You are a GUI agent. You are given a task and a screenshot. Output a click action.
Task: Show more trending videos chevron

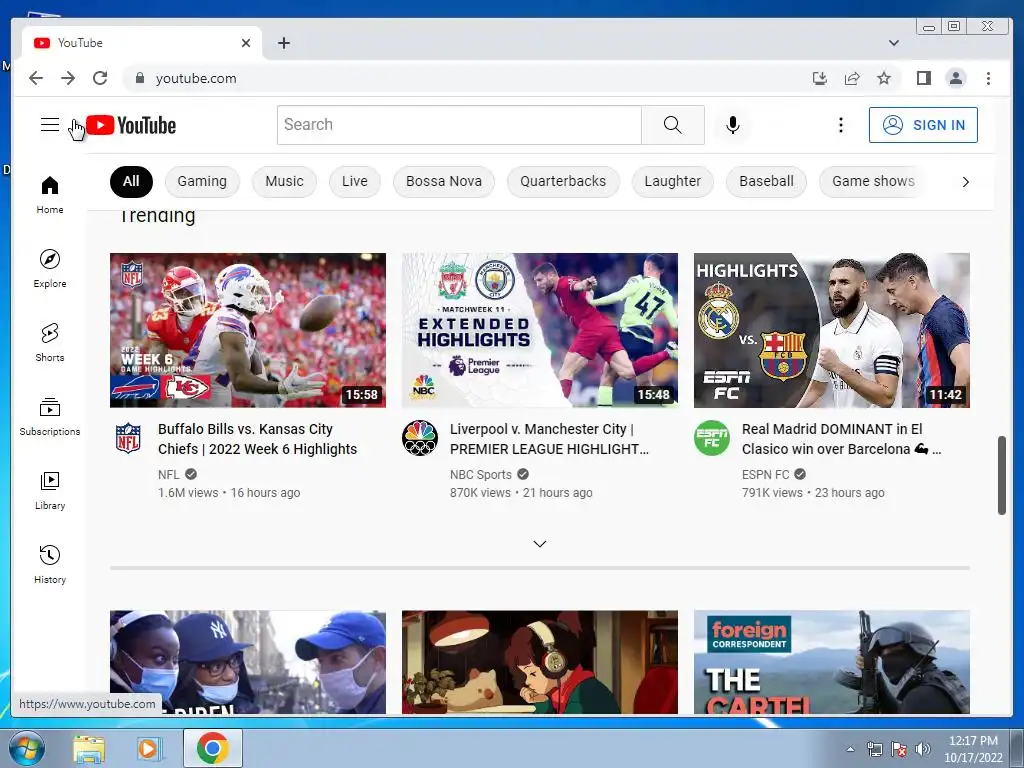(x=539, y=543)
